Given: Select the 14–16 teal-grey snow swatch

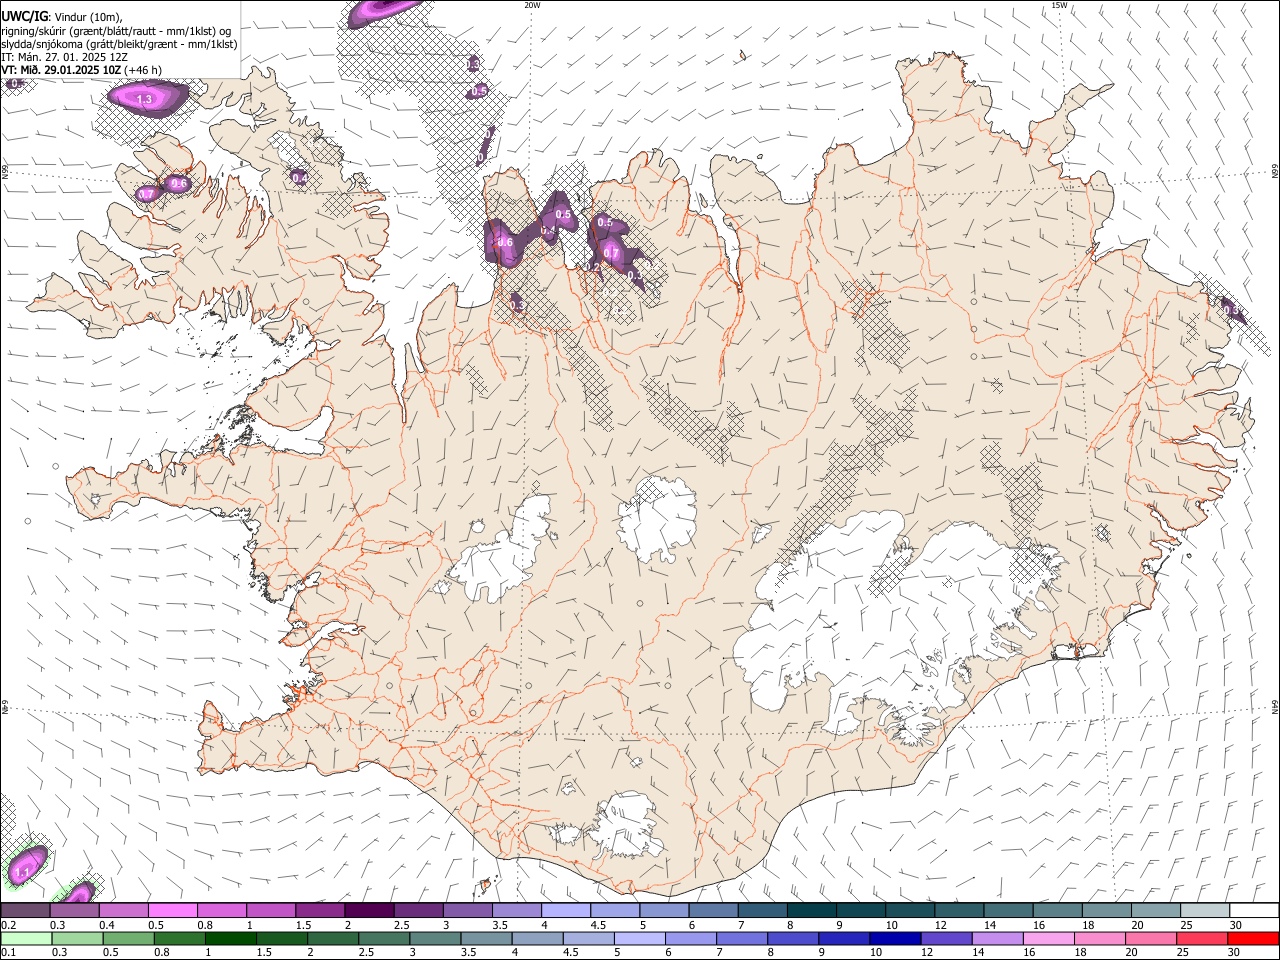Looking at the screenshot, I should click(x=1008, y=911).
